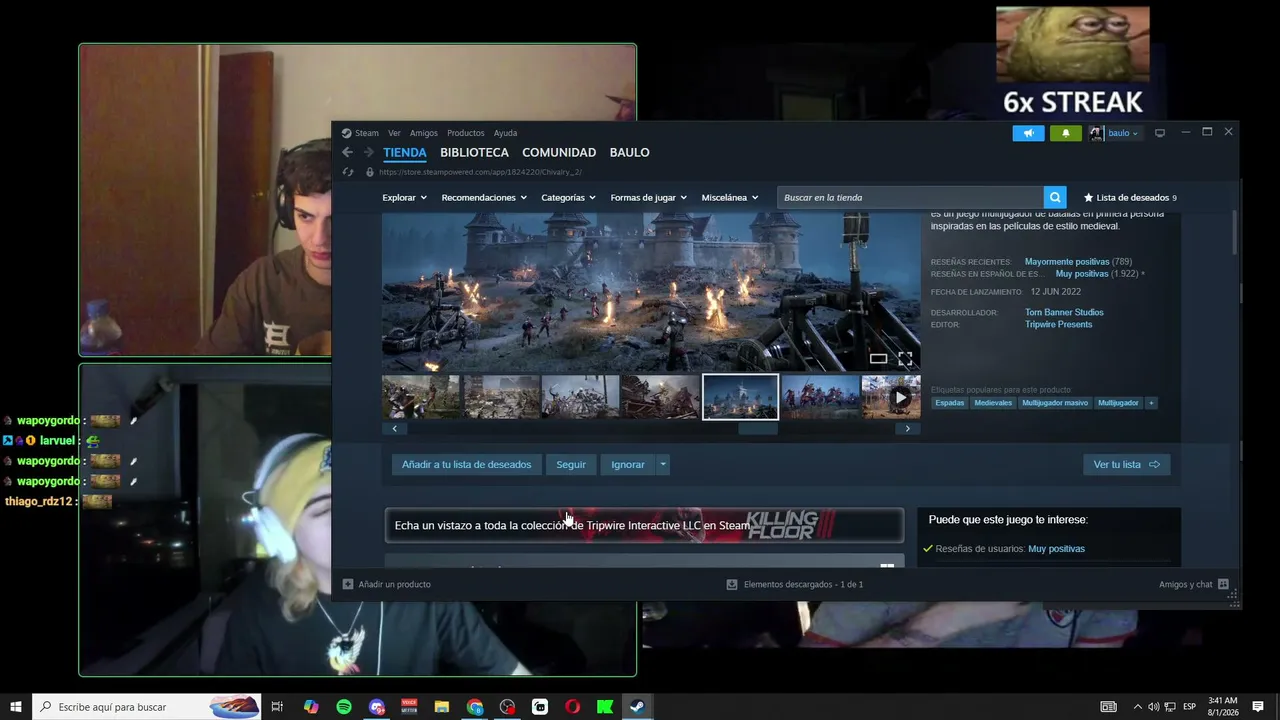Click the Steam page vertical scrollbar
This screenshot has width=1280, height=720.
coord(1235,234)
